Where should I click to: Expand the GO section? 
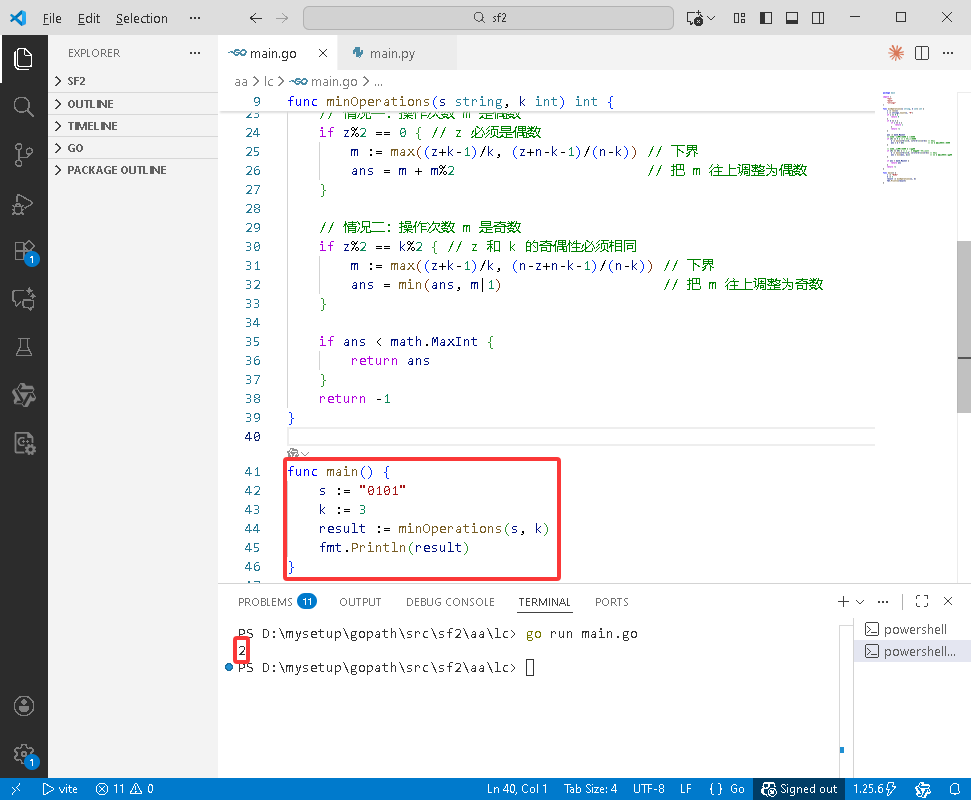133,148
